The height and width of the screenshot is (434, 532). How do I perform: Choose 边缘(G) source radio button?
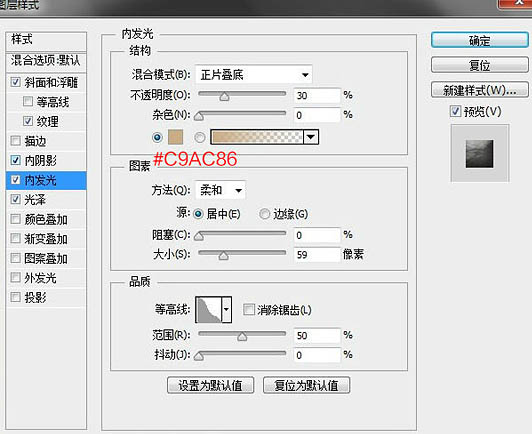coord(264,214)
